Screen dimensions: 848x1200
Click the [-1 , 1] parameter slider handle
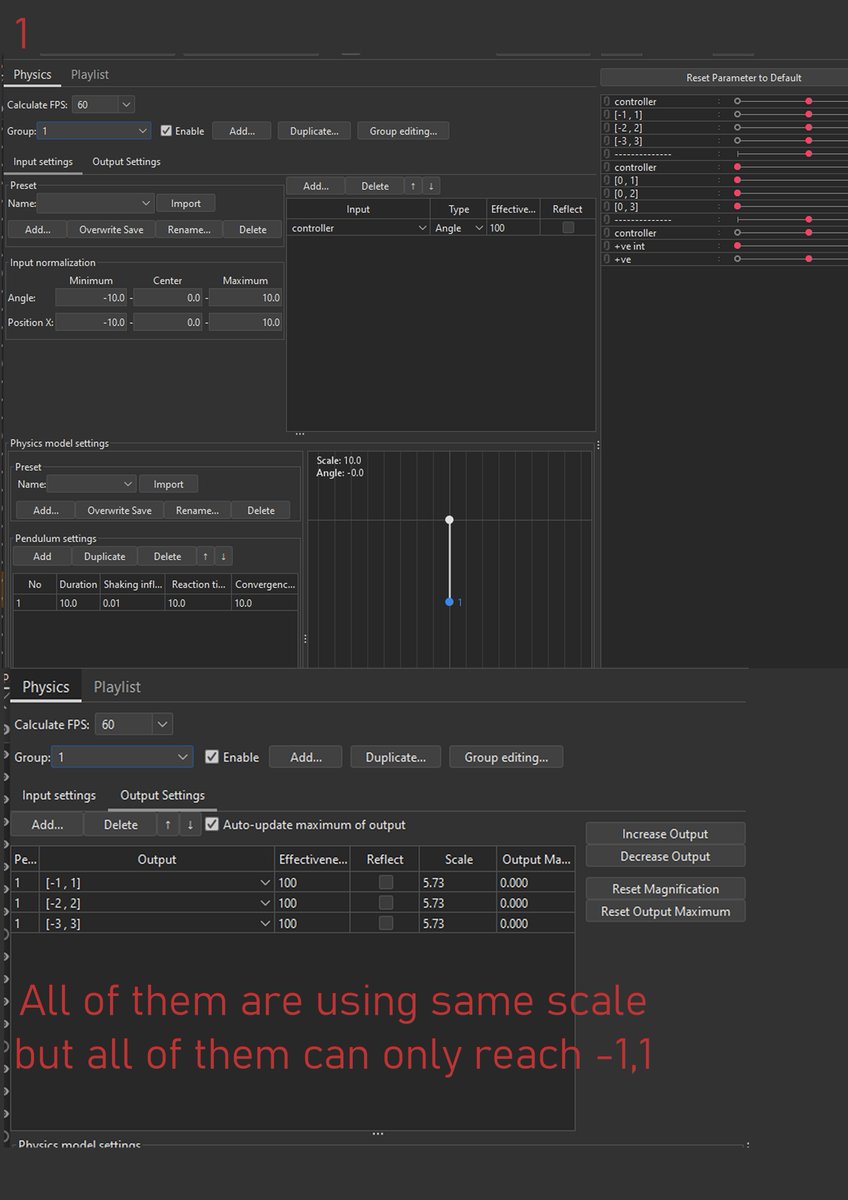coord(809,115)
